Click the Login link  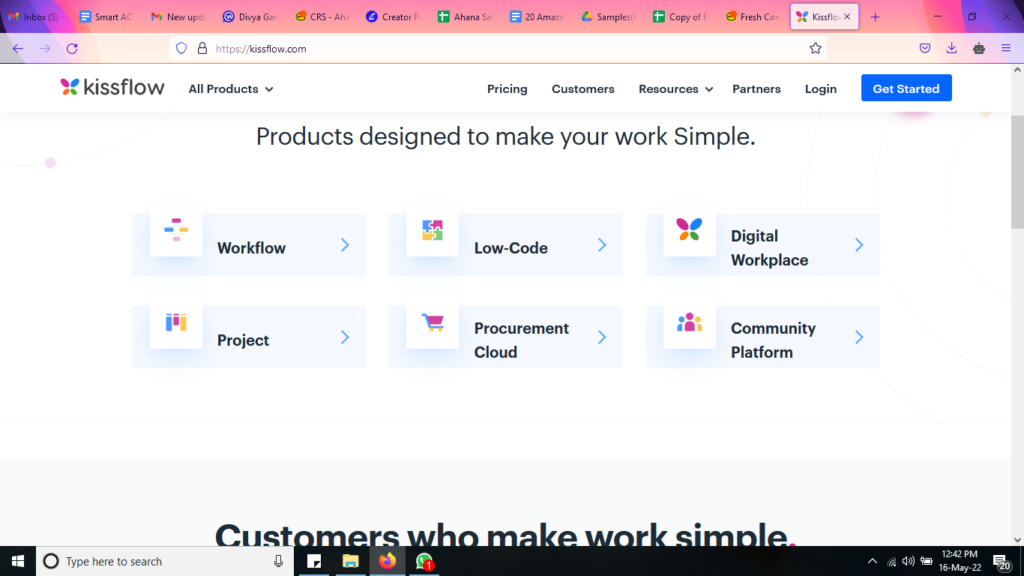820,89
